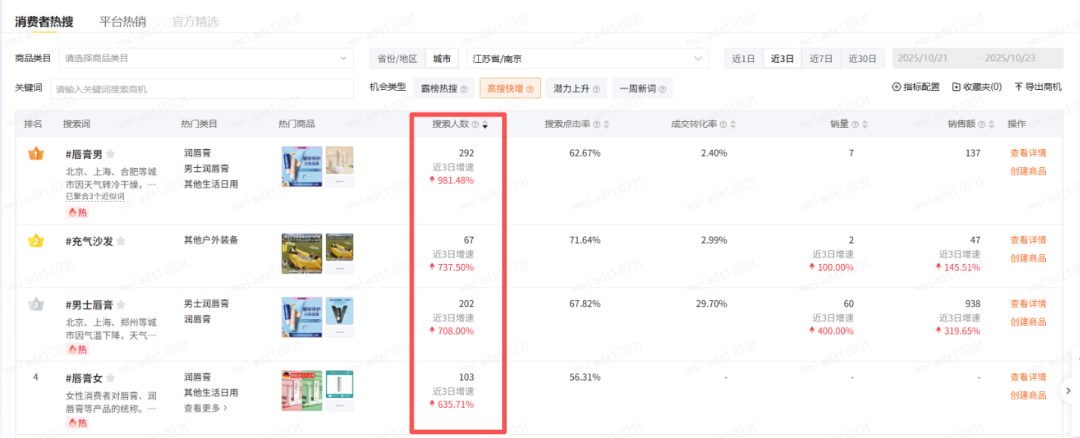Expand 查看更多 under #唇膏女 categories
The height and width of the screenshot is (438, 1080).
205,408
